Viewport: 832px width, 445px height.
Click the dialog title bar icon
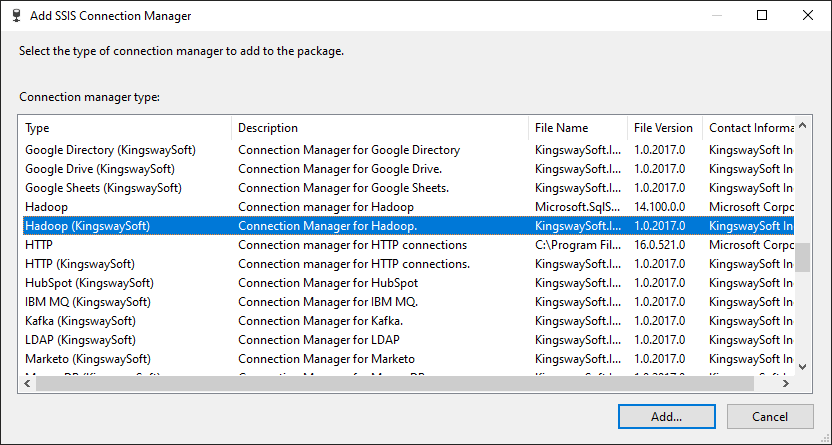click(x=16, y=15)
